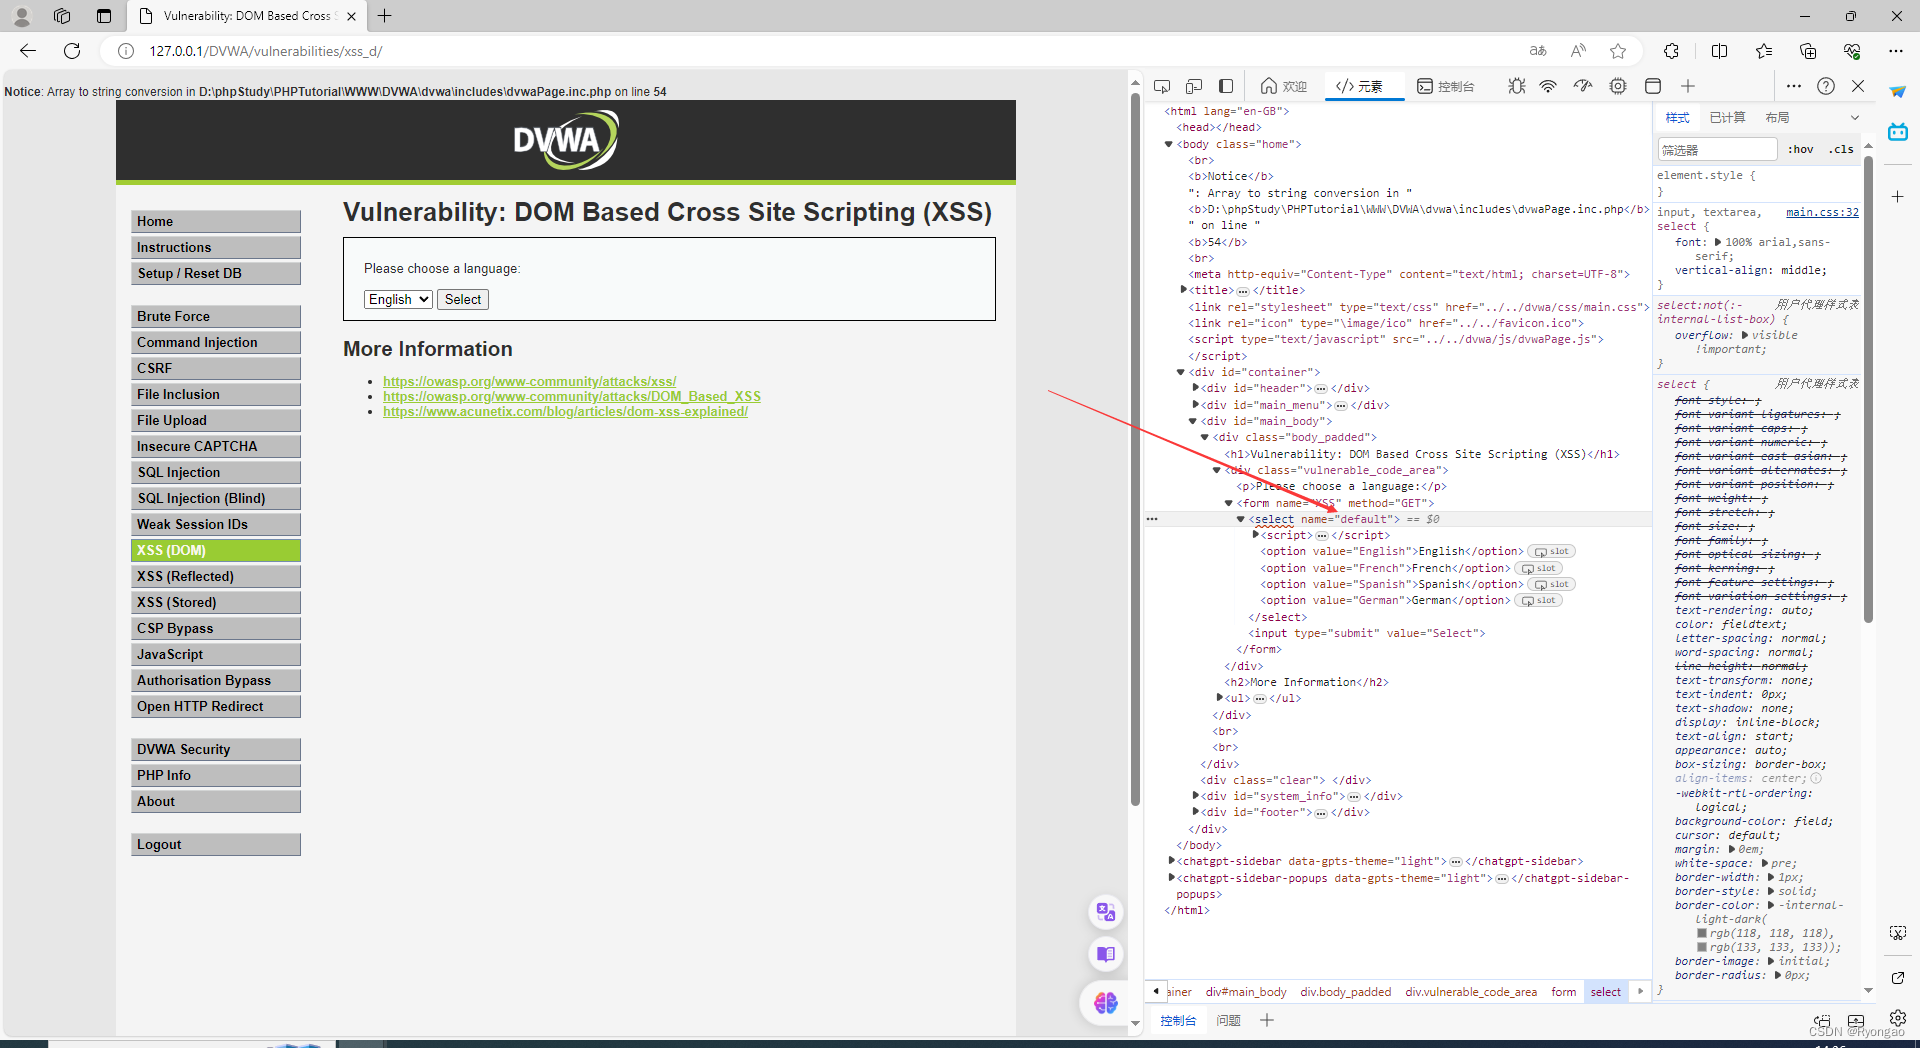Click the translate page icon in address bar

point(1538,51)
